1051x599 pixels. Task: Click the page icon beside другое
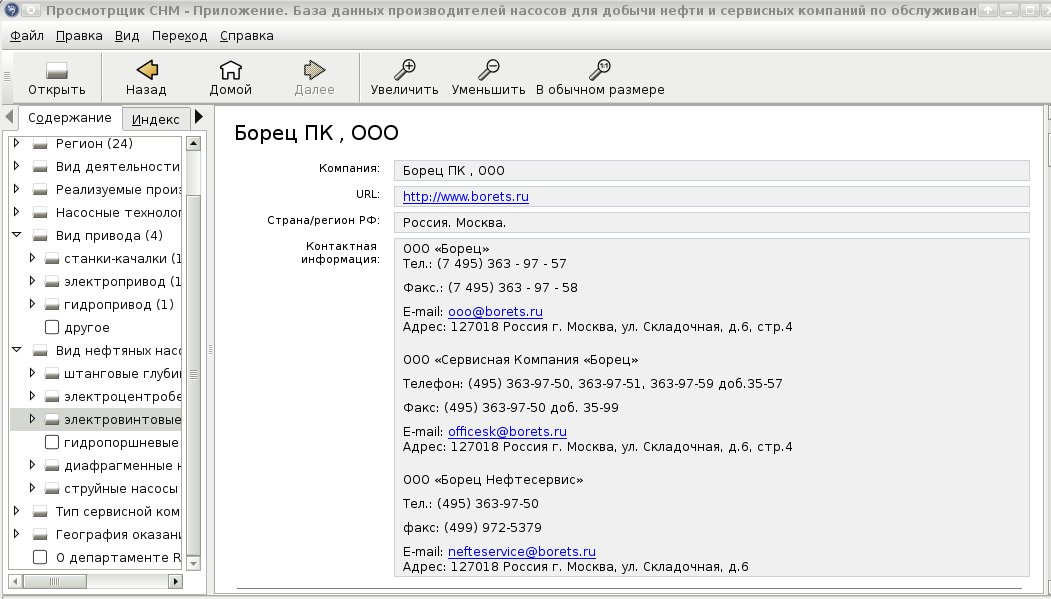point(52,328)
